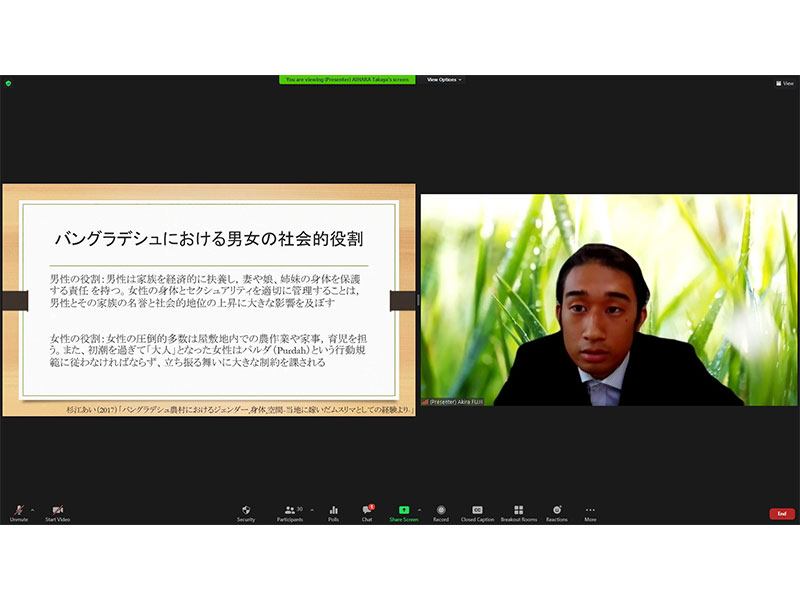
Task: Enable Closed Caption
Action: (477, 512)
